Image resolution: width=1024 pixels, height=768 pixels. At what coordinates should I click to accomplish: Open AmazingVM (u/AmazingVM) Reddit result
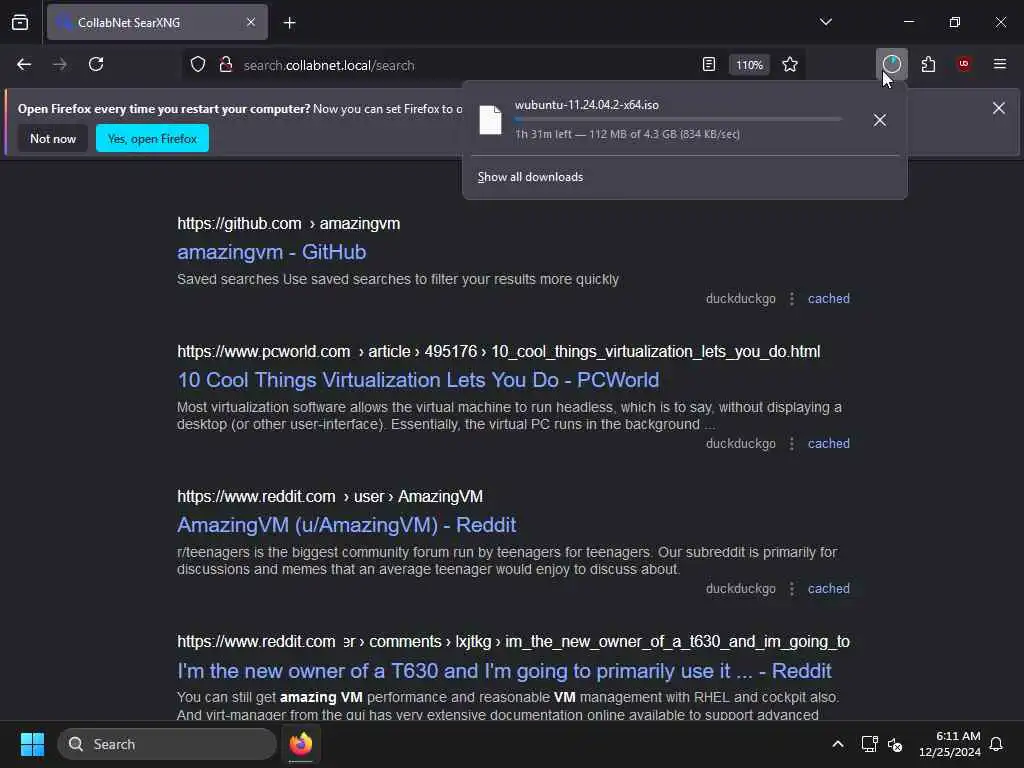(347, 525)
